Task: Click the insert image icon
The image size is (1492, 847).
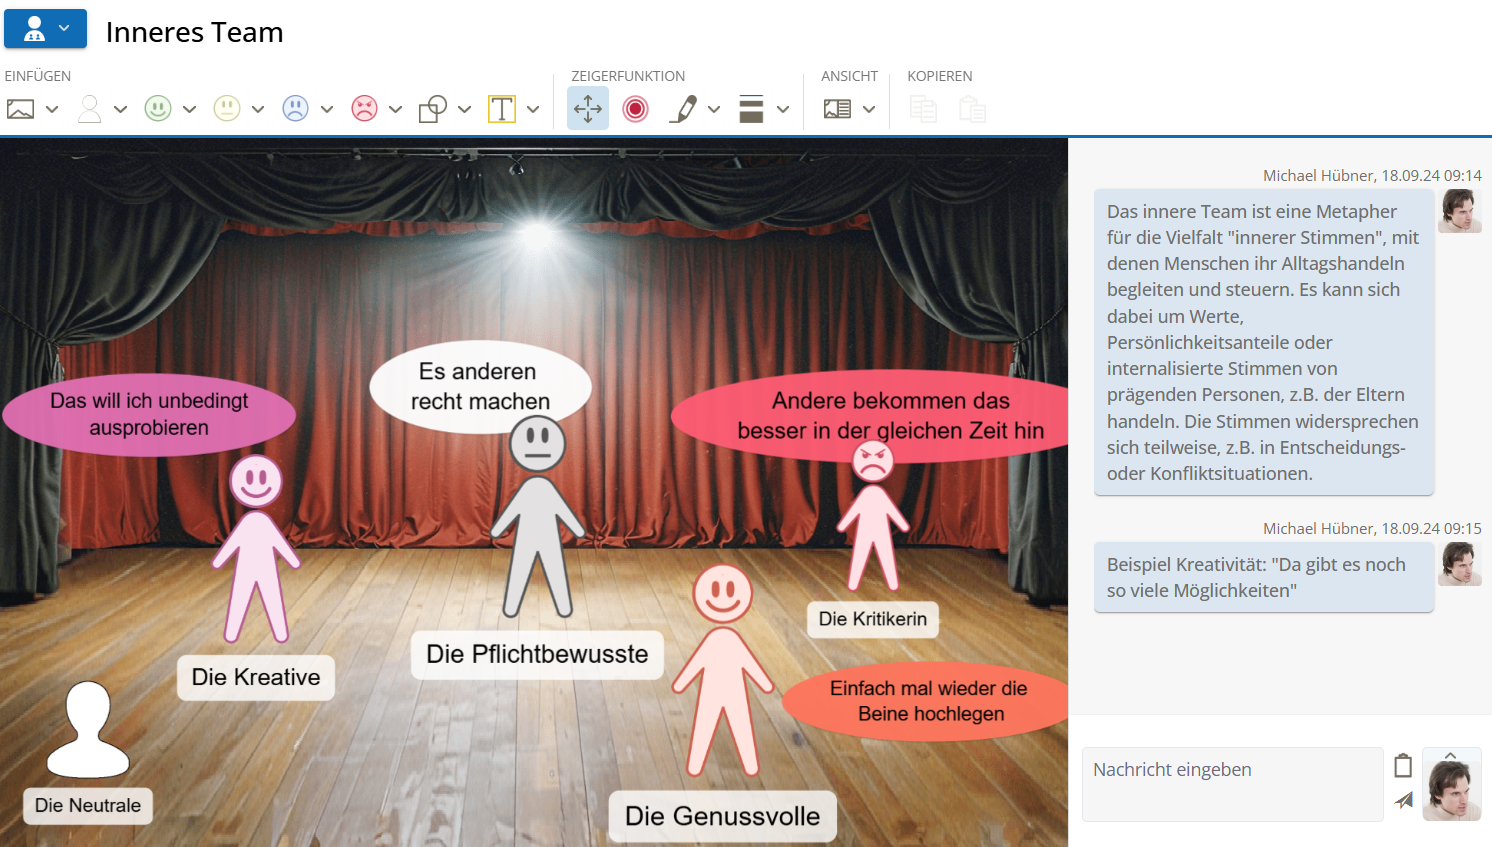Action: (x=21, y=109)
